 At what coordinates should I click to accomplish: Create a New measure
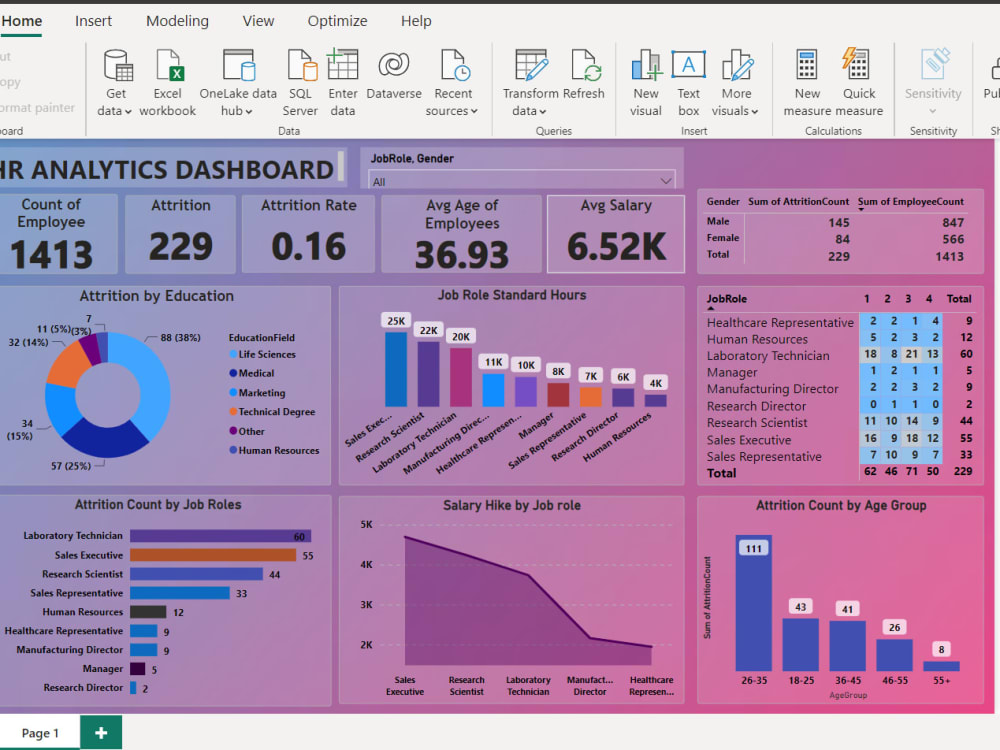tap(807, 80)
